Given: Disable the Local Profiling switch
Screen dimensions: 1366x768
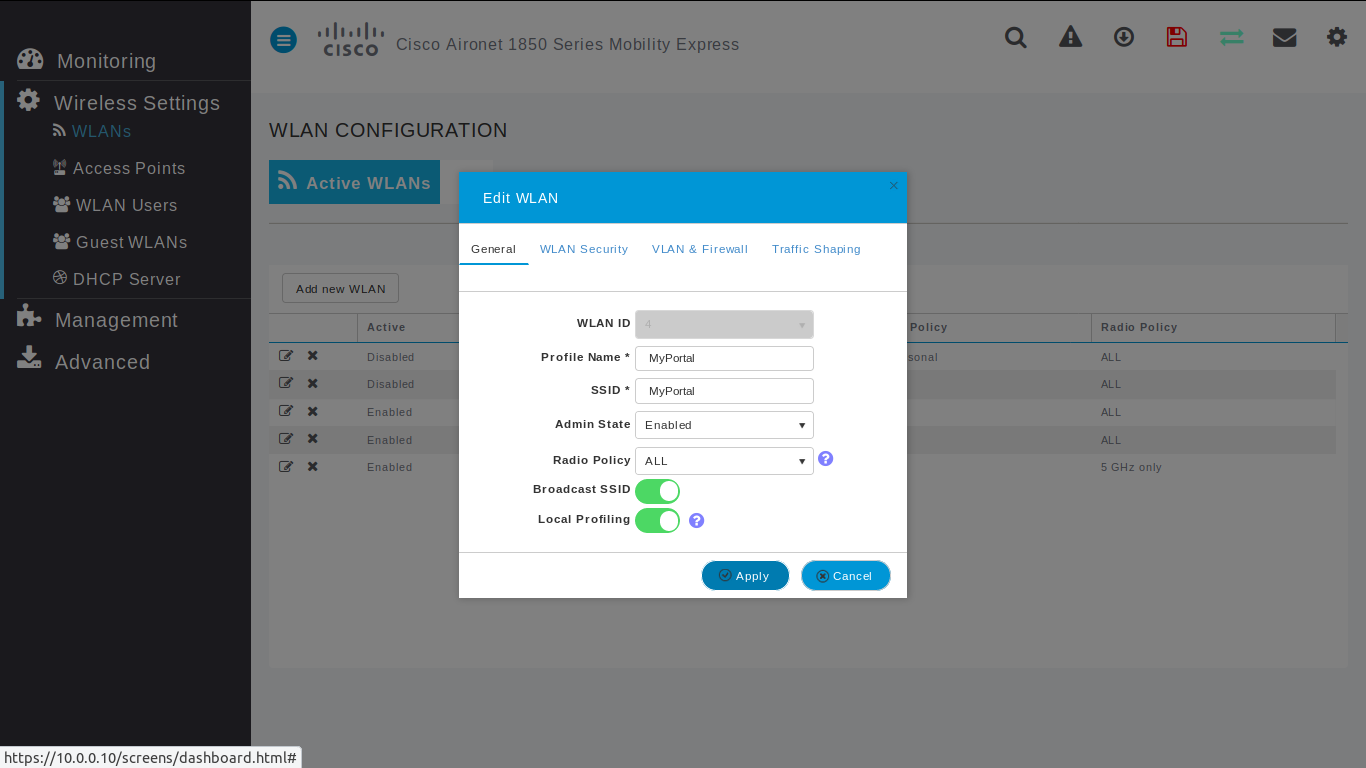Looking at the screenshot, I should pos(657,521).
